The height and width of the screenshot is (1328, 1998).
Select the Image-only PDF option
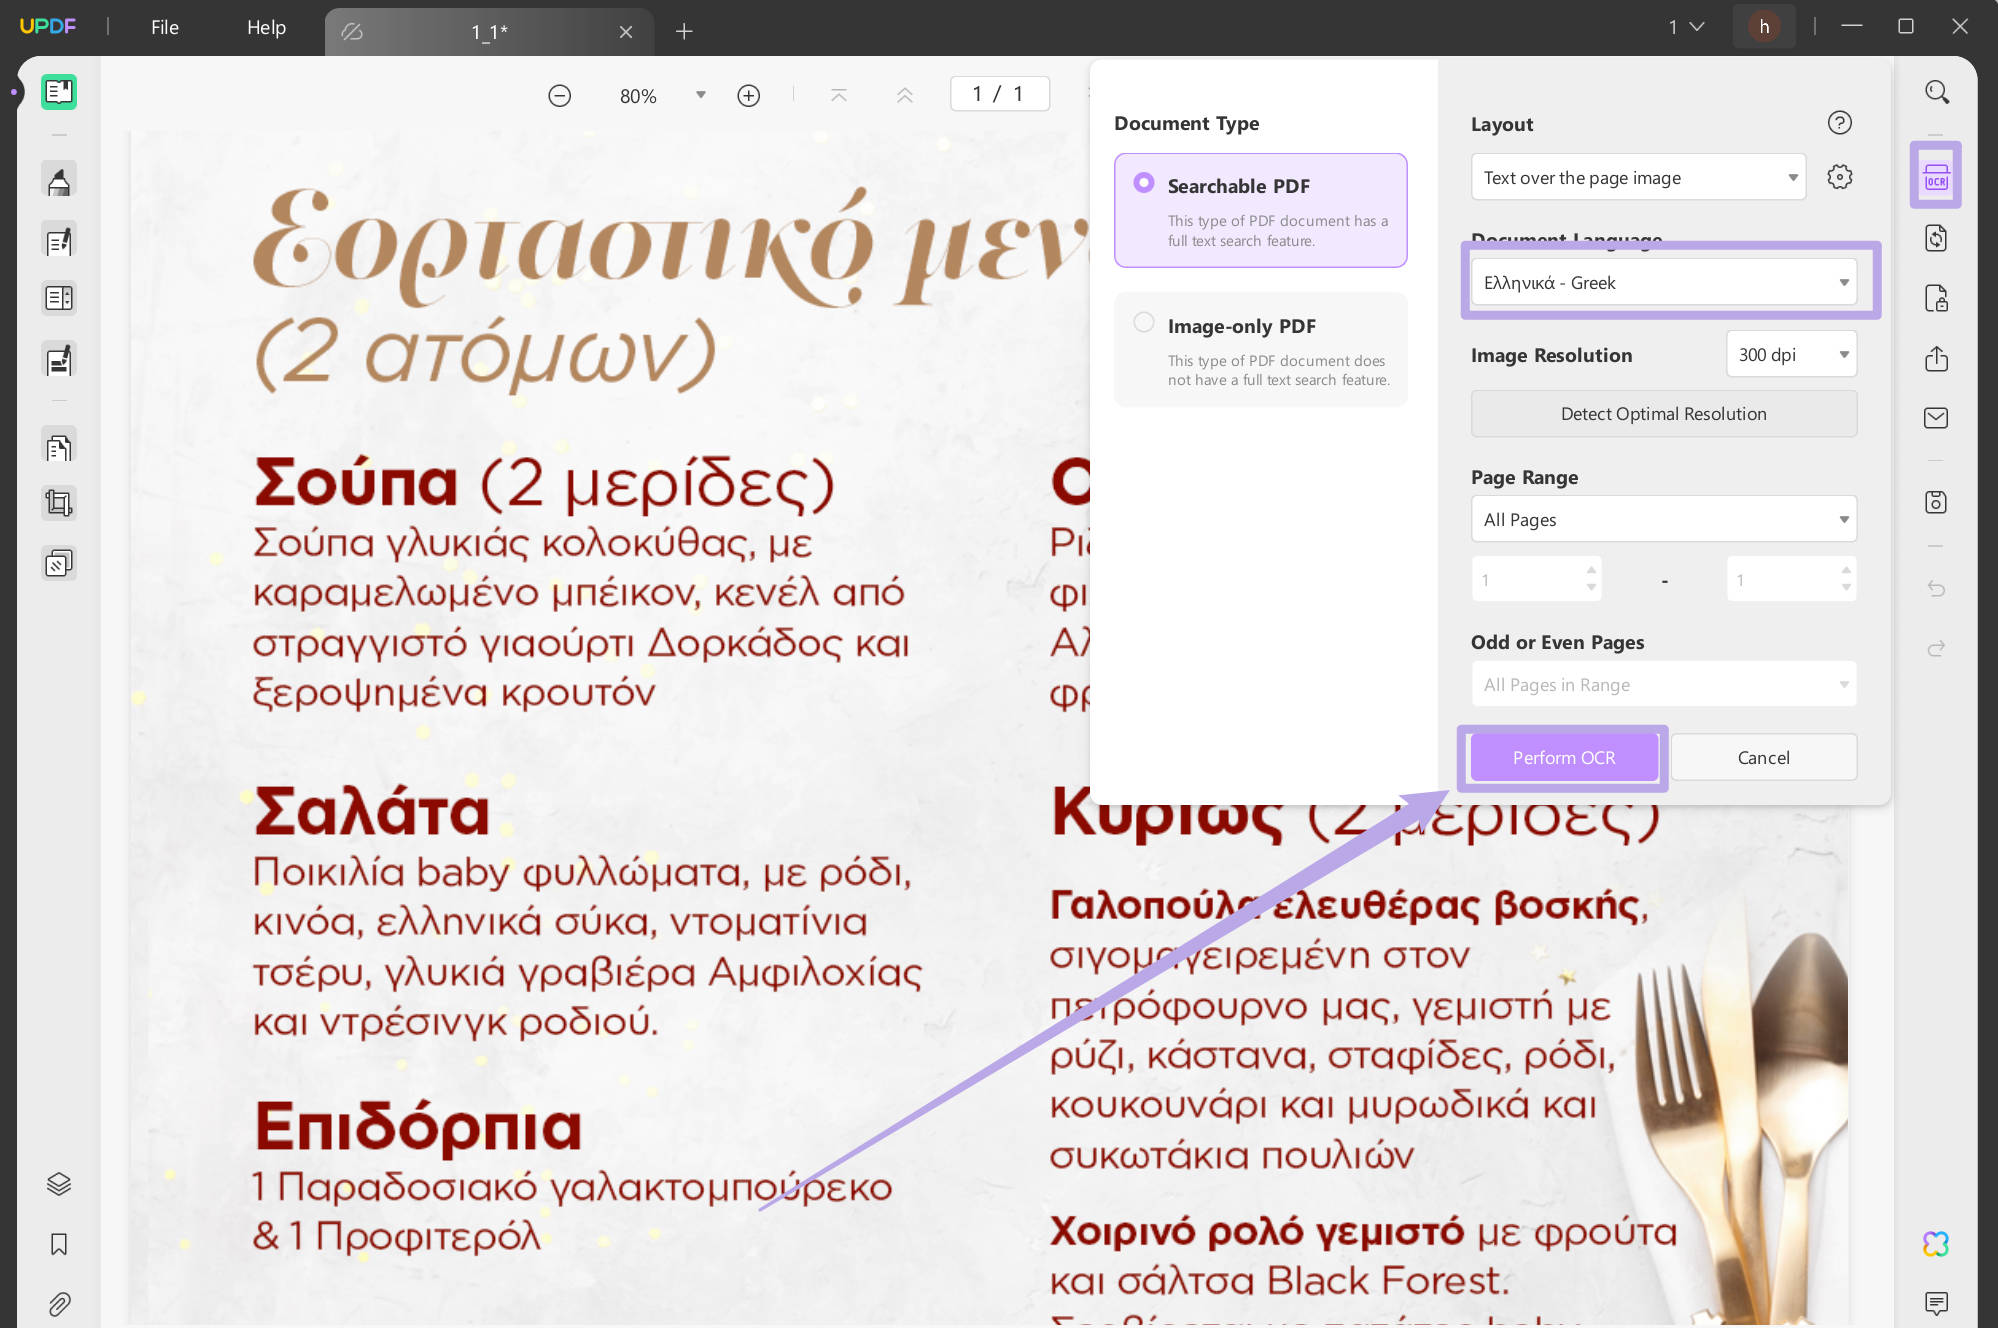(x=1143, y=322)
